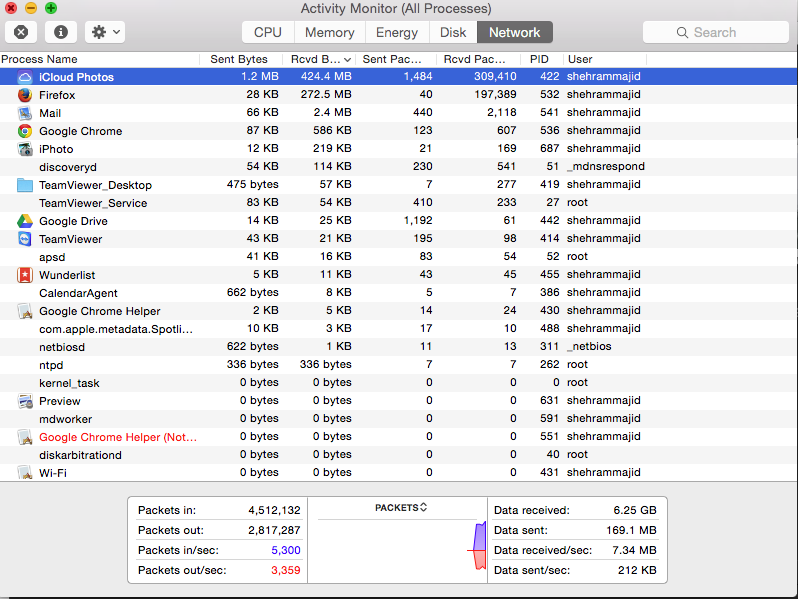Open the gear actions dropdown
The width and height of the screenshot is (798, 599).
point(105,32)
